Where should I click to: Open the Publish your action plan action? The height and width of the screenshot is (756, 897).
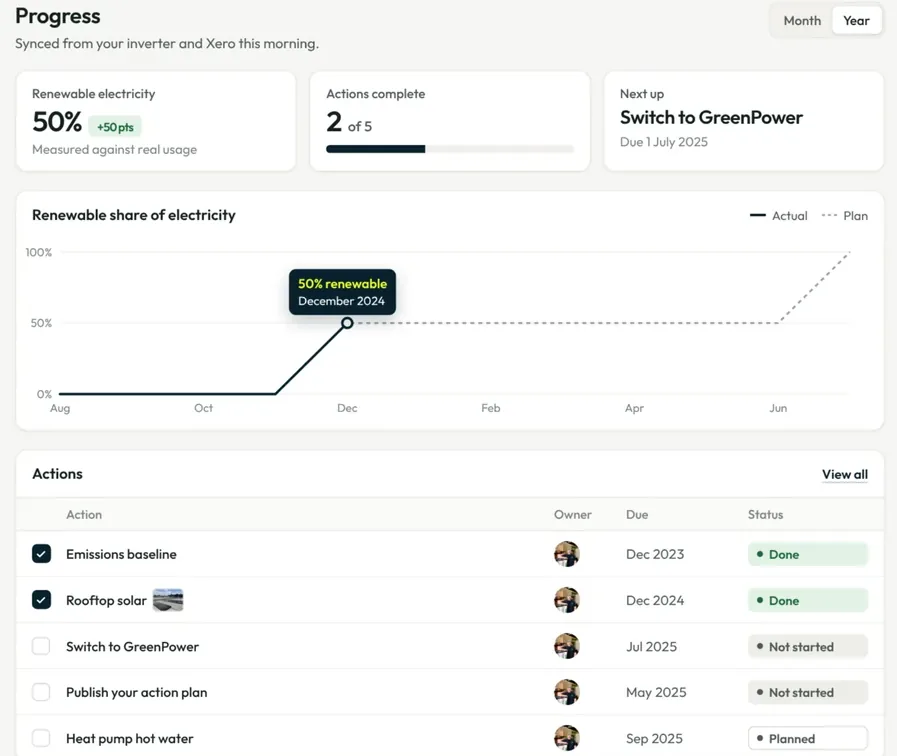137,693
